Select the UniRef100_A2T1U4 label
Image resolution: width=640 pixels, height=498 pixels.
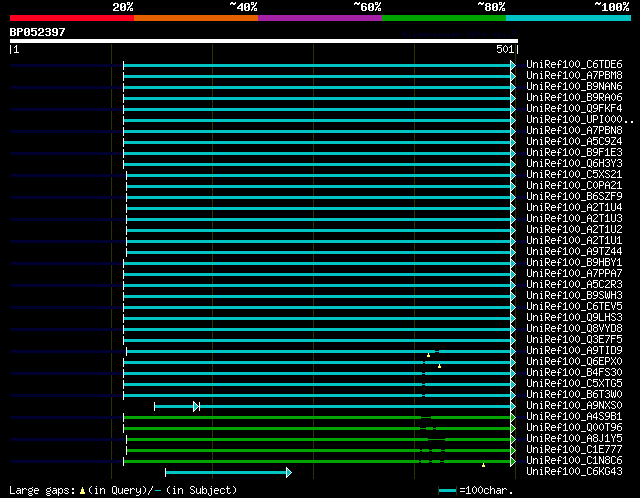[x=574, y=207]
